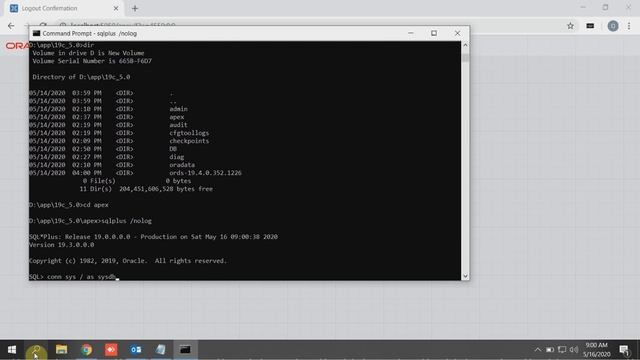Open the Command Prompt window system icon
Viewport: 640px width, 360px height.
click(36, 33)
